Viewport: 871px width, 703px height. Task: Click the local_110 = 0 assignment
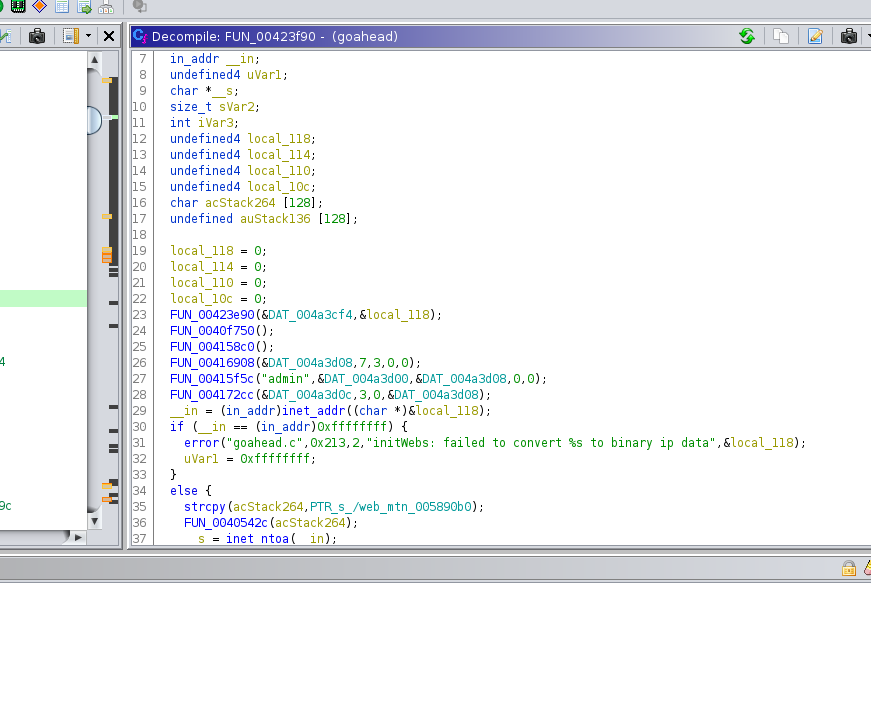tap(218, 283)
